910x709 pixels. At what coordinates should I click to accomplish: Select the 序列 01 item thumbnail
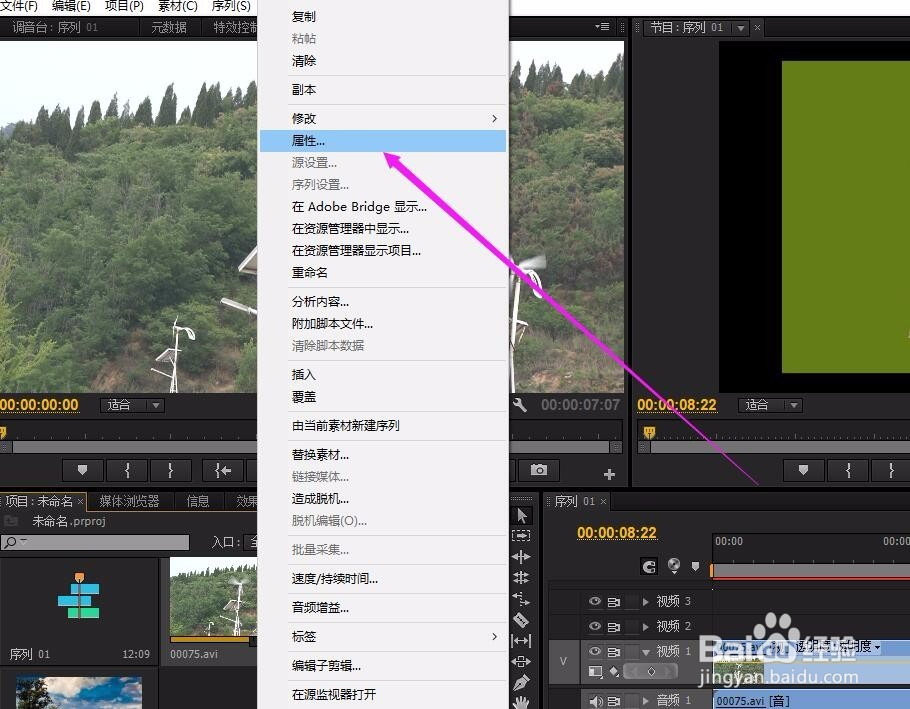pos(79,596)
